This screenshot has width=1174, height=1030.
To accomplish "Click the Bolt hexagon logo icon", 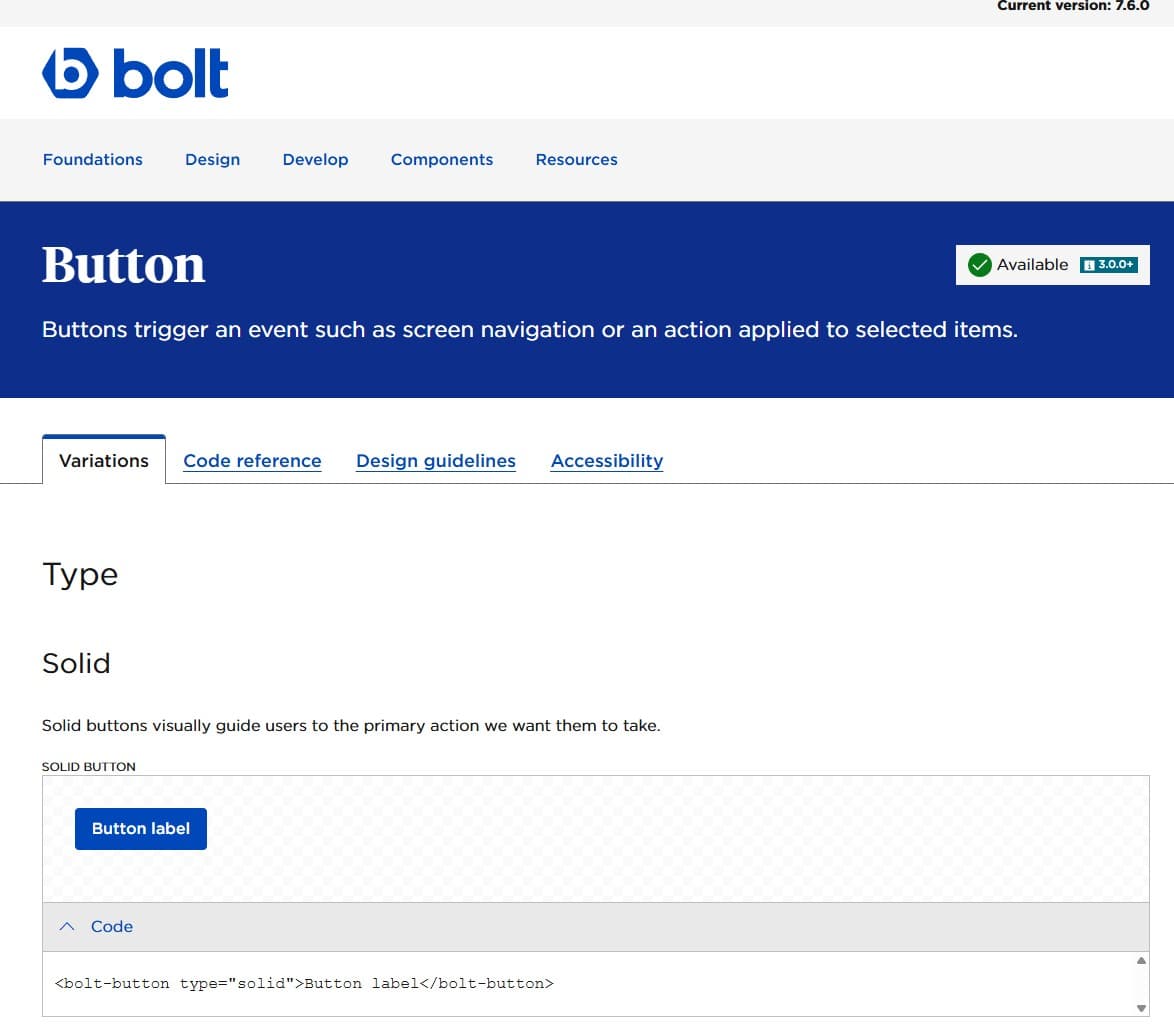I will (70, 74).
